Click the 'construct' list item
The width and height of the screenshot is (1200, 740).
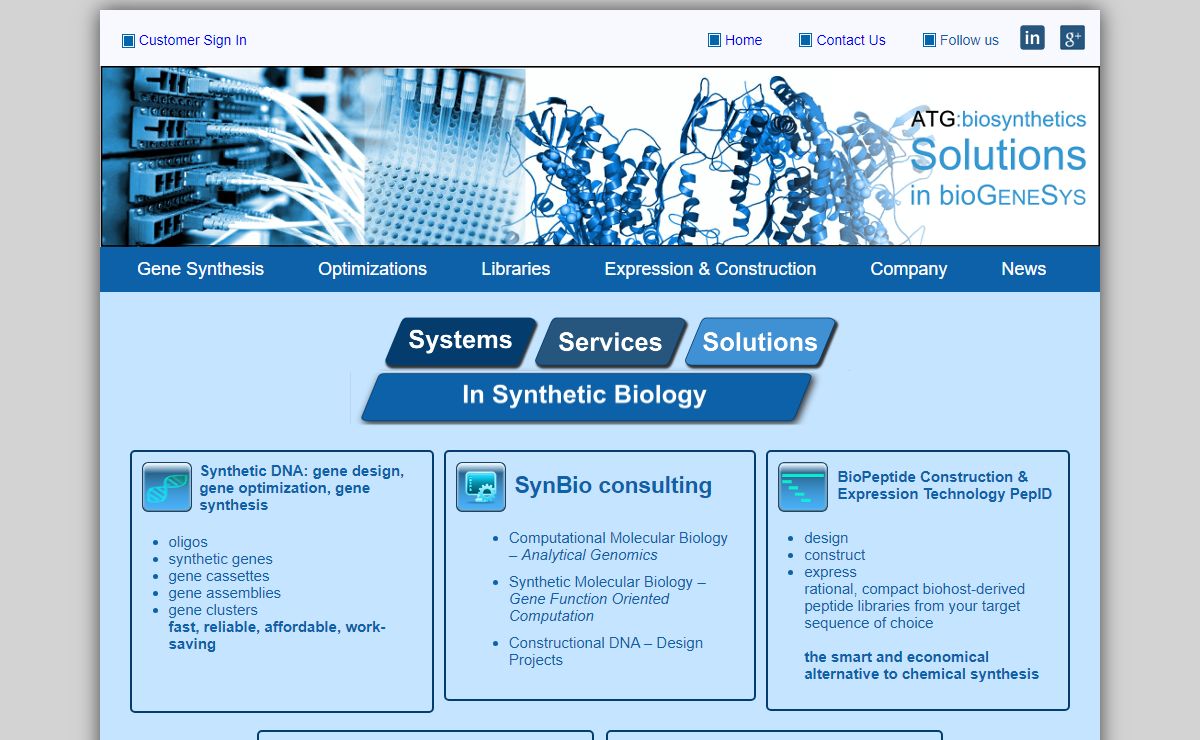(835, 555)
